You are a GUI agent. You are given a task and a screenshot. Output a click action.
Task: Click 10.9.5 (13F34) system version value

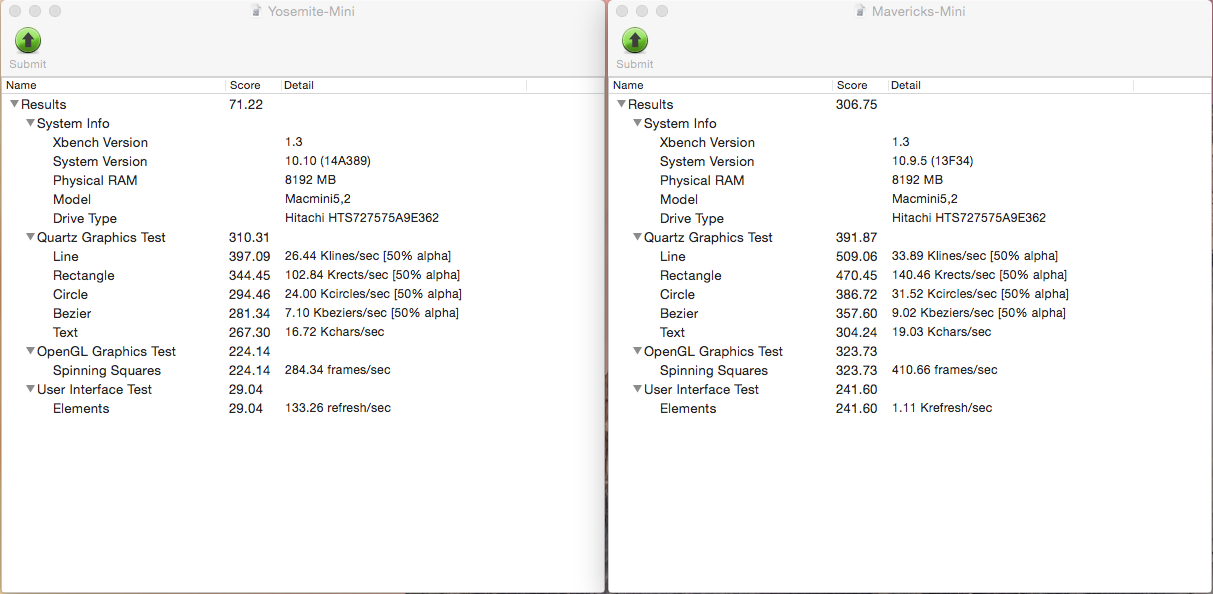(932, 161)
